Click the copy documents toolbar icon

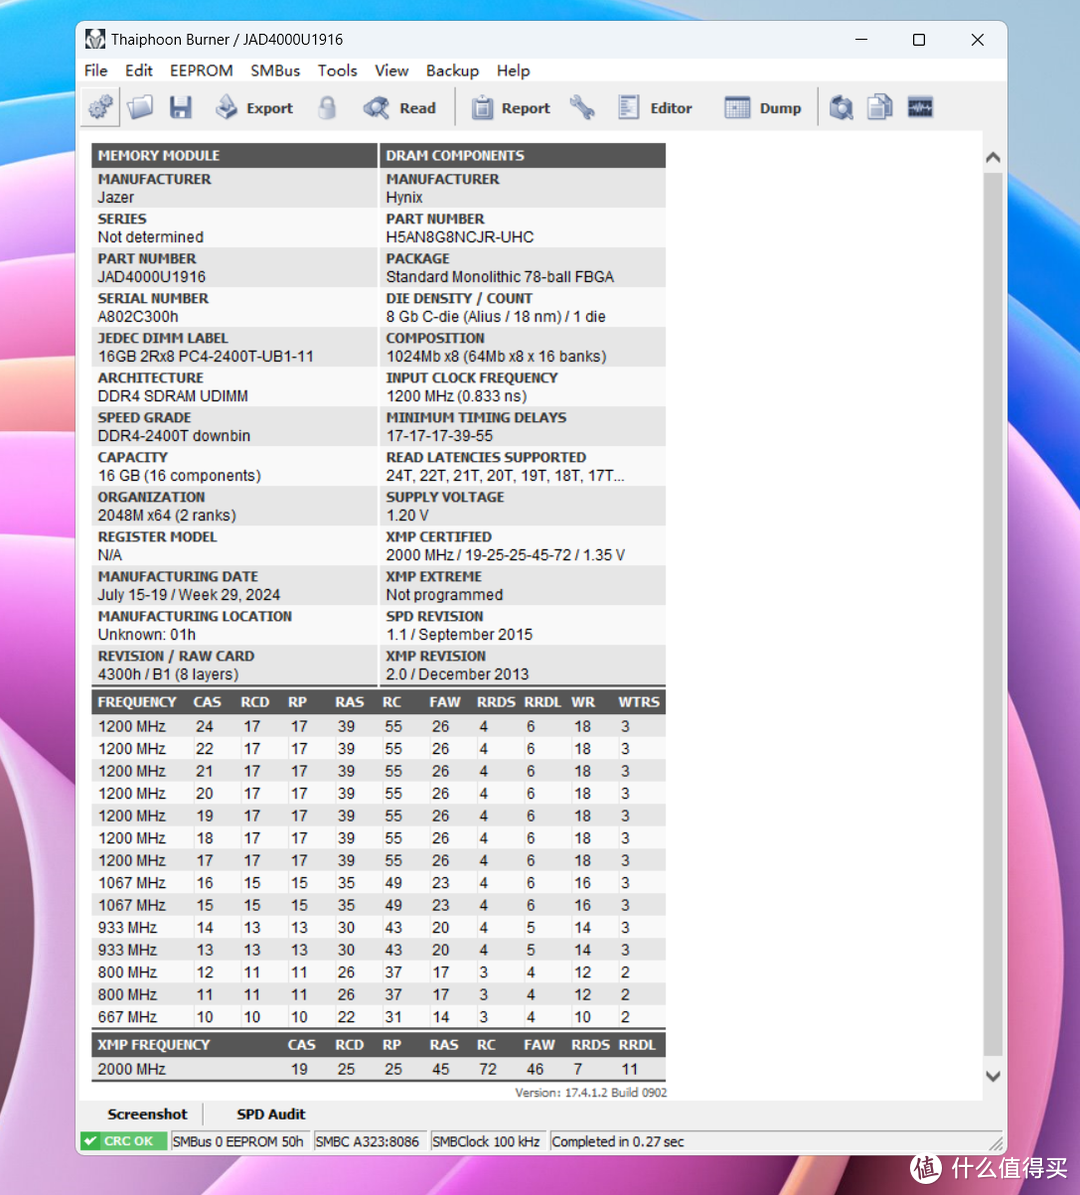[x=880, y=107]
